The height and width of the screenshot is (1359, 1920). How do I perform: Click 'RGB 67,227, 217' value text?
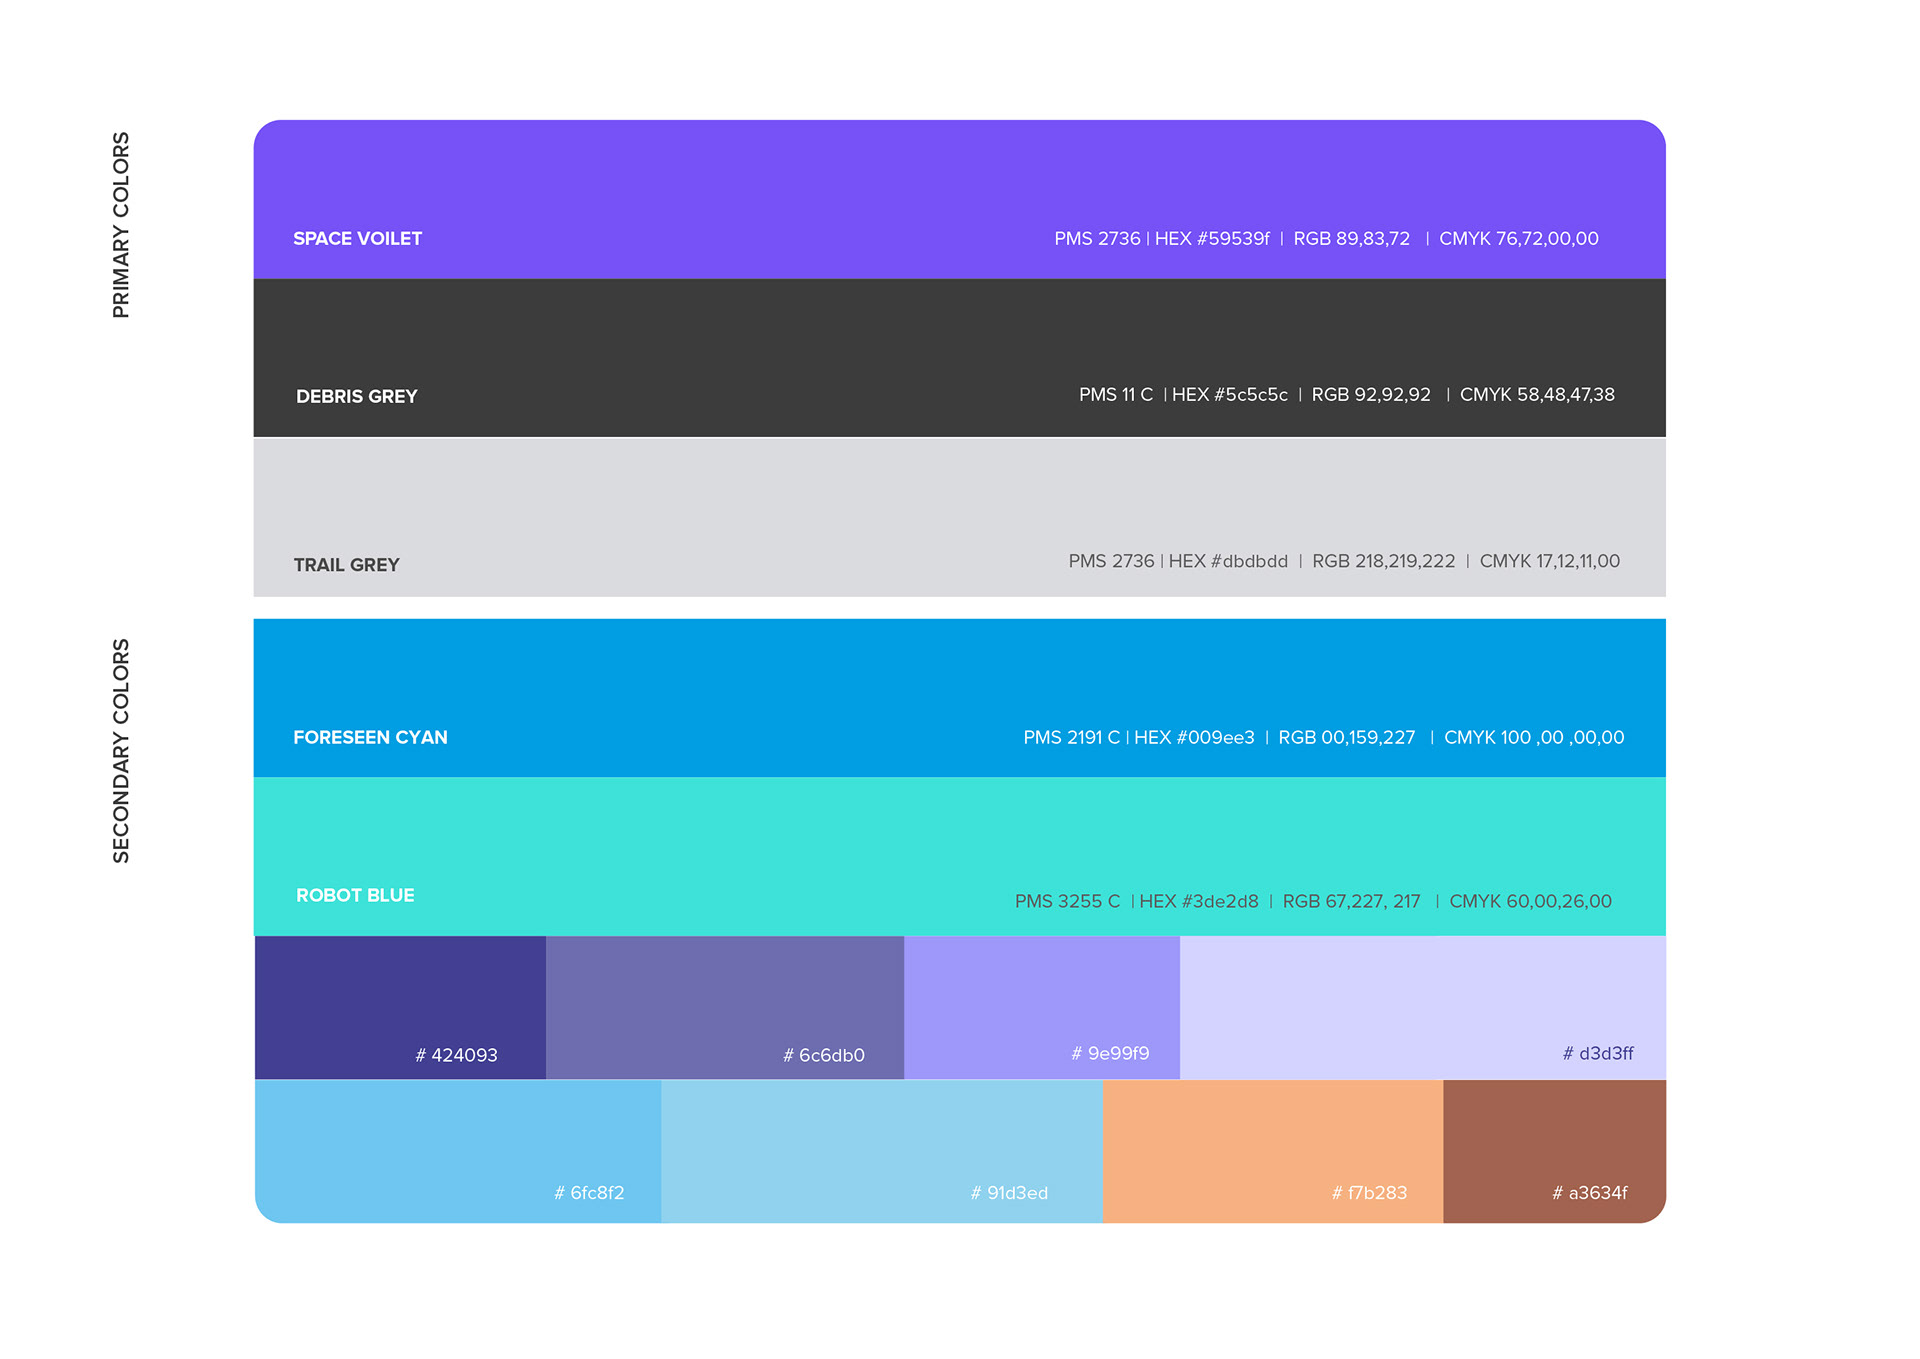(x=1351, y=902)
